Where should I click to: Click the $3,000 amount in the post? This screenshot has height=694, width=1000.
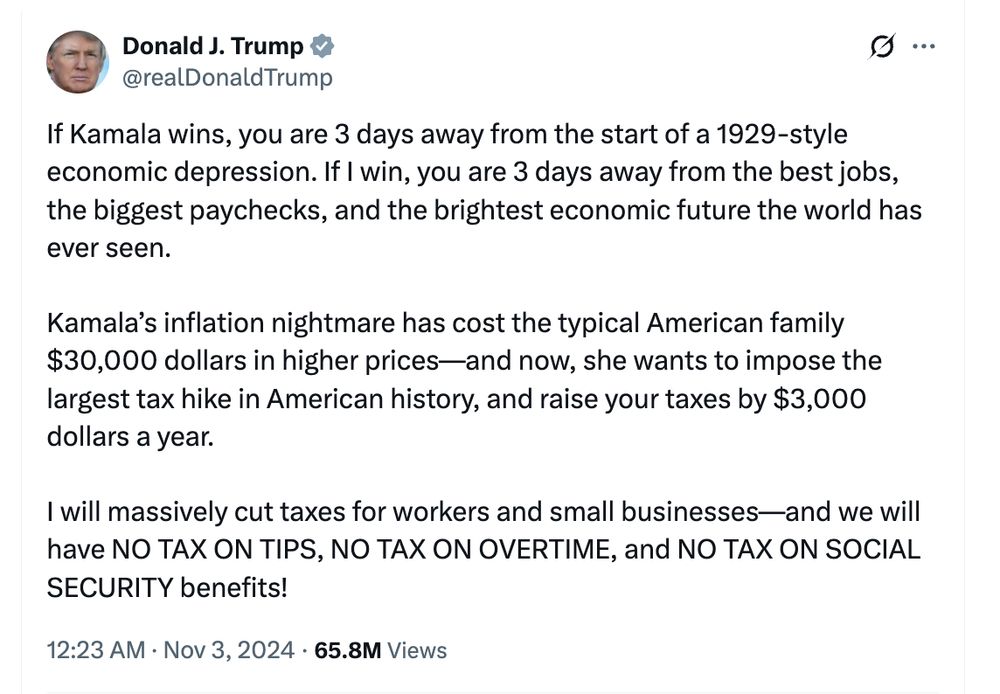pyautogui.click(x=820, y=399)
